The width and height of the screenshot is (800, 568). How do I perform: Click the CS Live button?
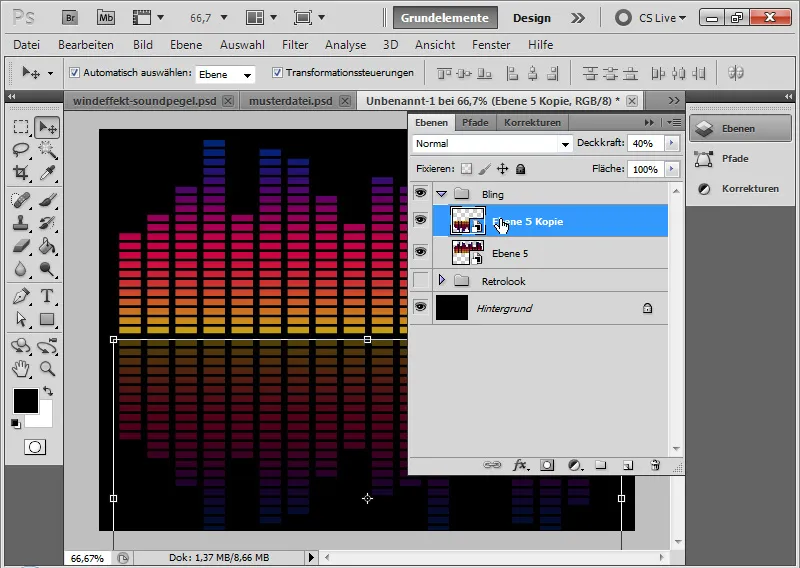[650, 18]
